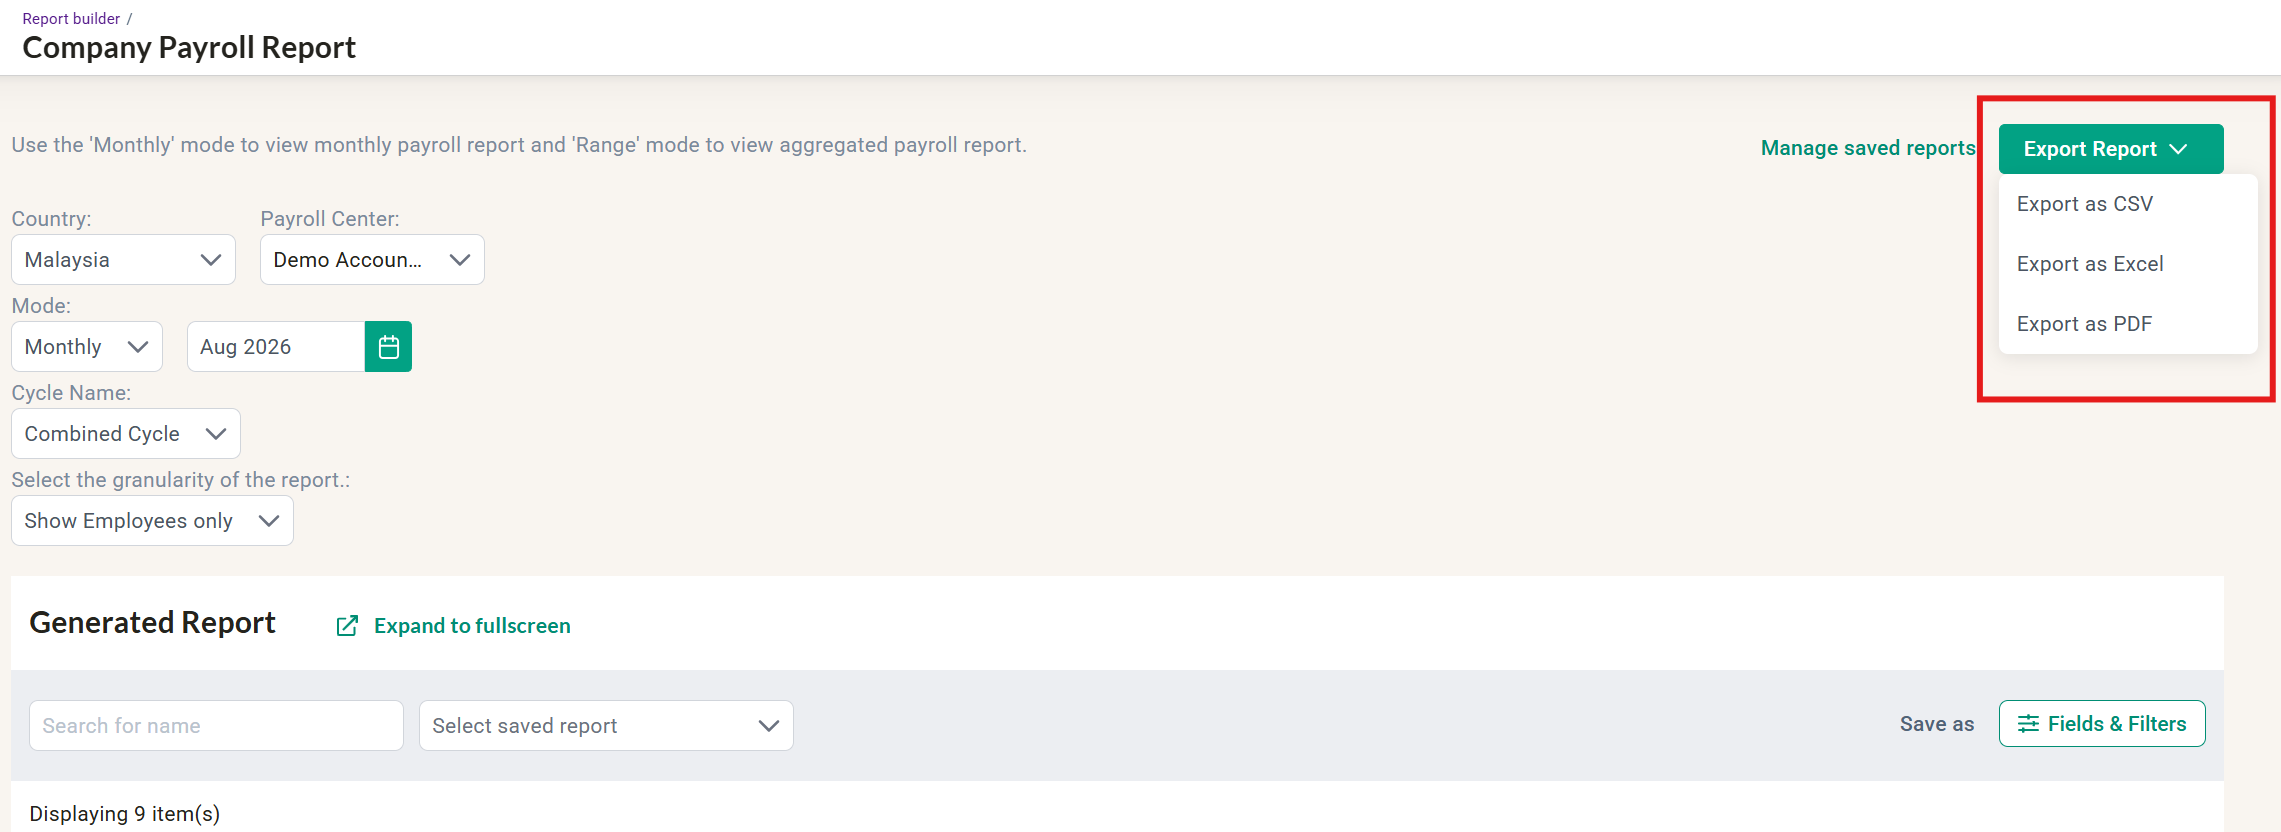Click the Export Report button
Screen dimensions: 2281x832
click(x=2111, y=149)
